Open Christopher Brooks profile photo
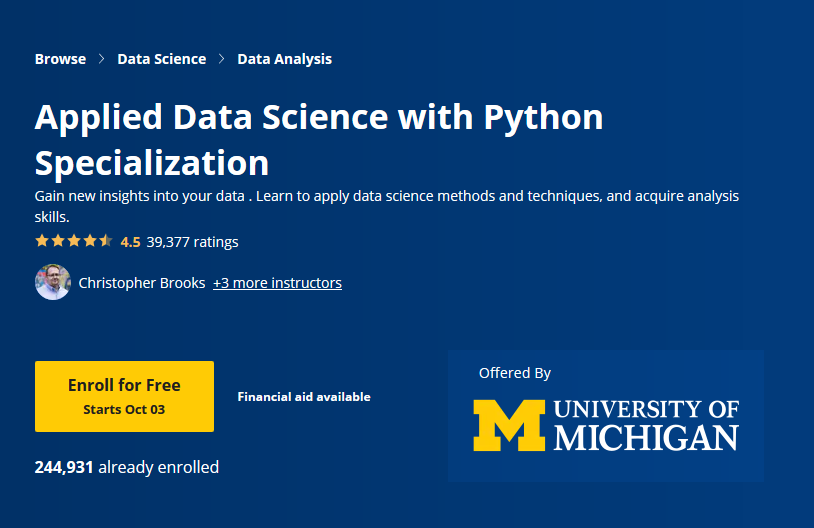The height and width of the screenshot is (528, 814). [x=52, y=283]
